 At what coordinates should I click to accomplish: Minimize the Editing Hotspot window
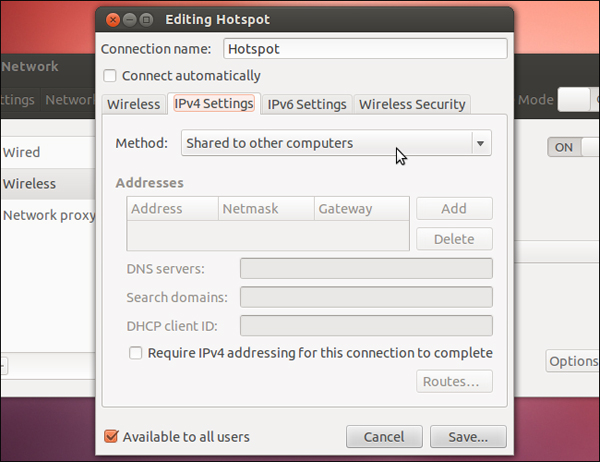(130, 20)
